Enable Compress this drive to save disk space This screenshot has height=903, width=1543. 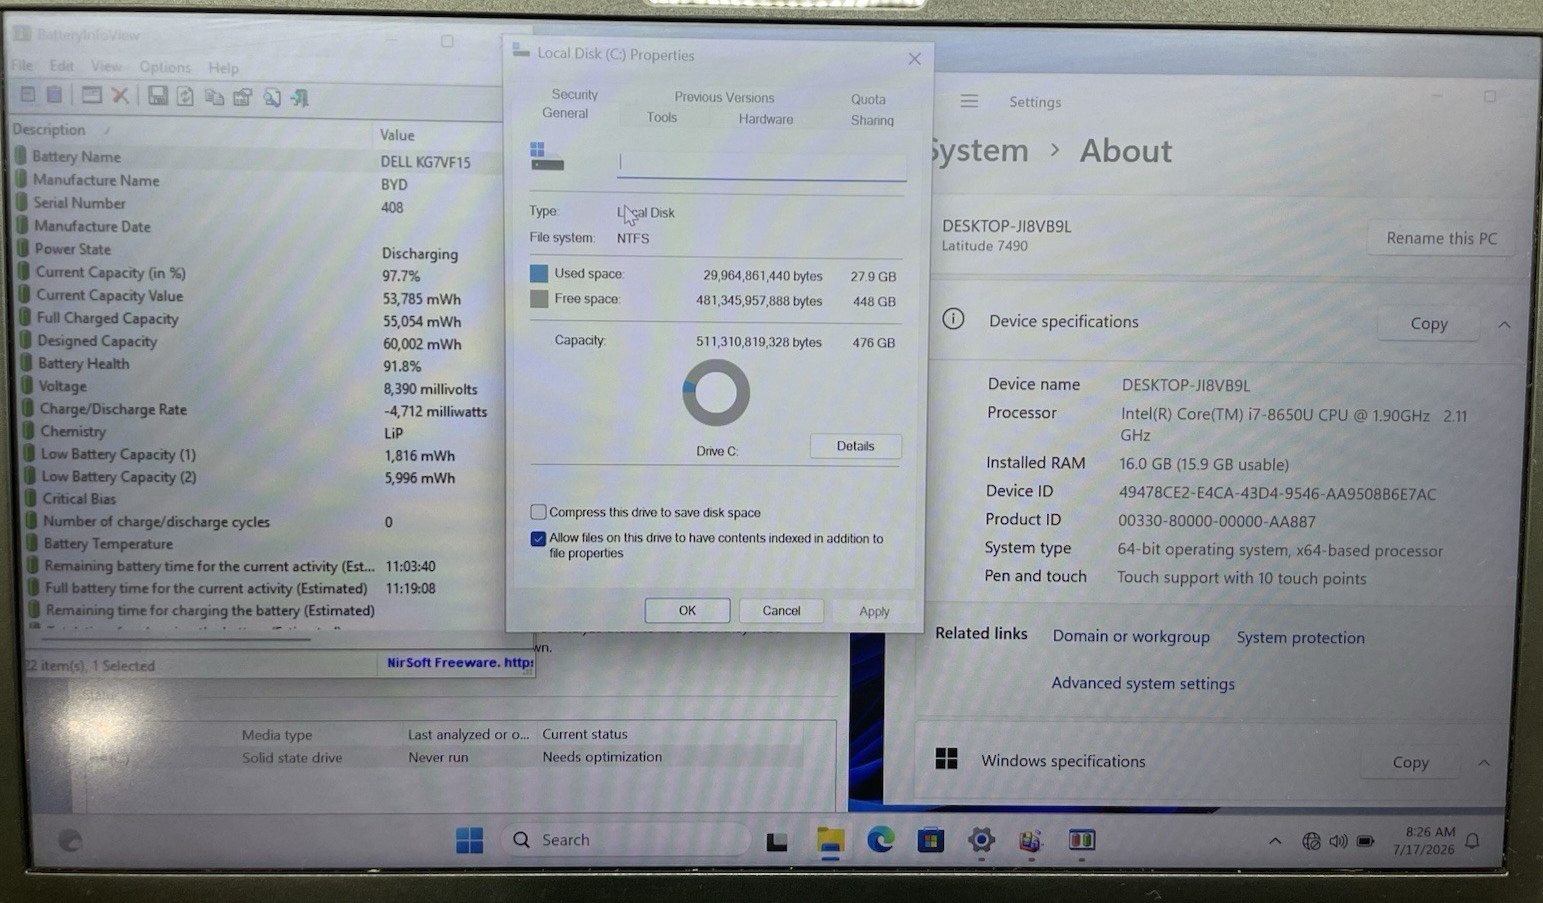coord(538,512)
